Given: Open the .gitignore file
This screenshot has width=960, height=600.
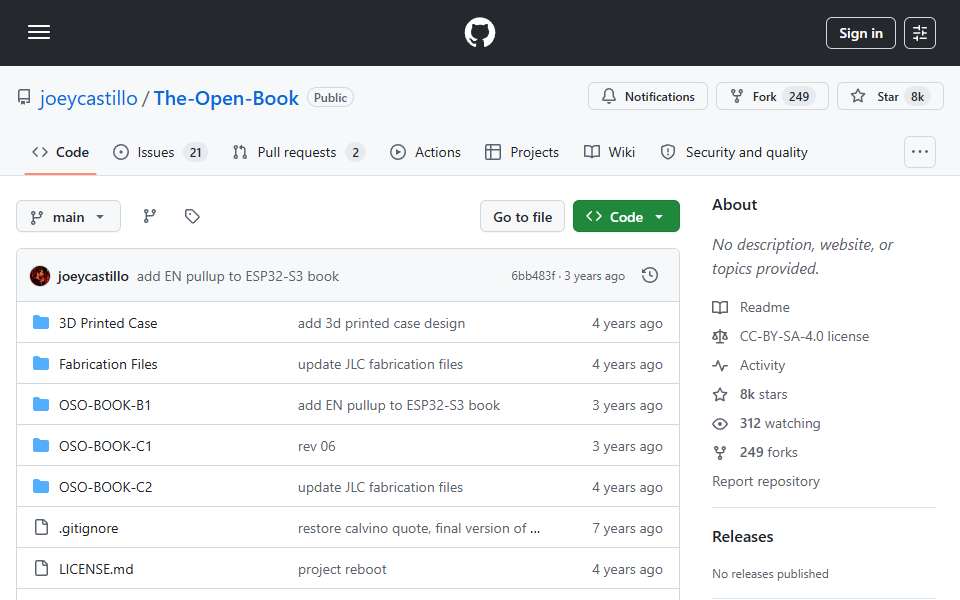Looking at the screenshot, I should [x=89, y=528].
